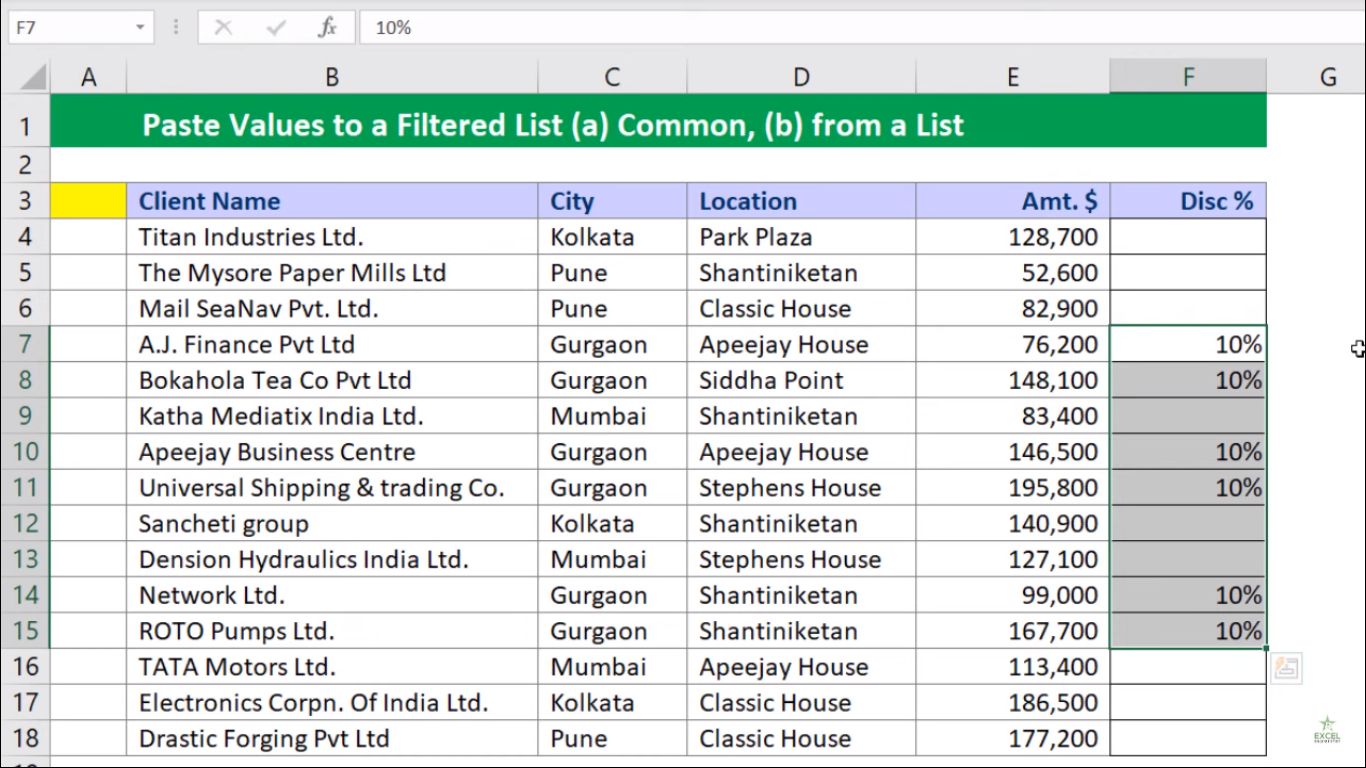Image resolution: width=1366 pixels, height=768 pixels.
Task: Select row 3 header
Action: click(x=25, y=201)
